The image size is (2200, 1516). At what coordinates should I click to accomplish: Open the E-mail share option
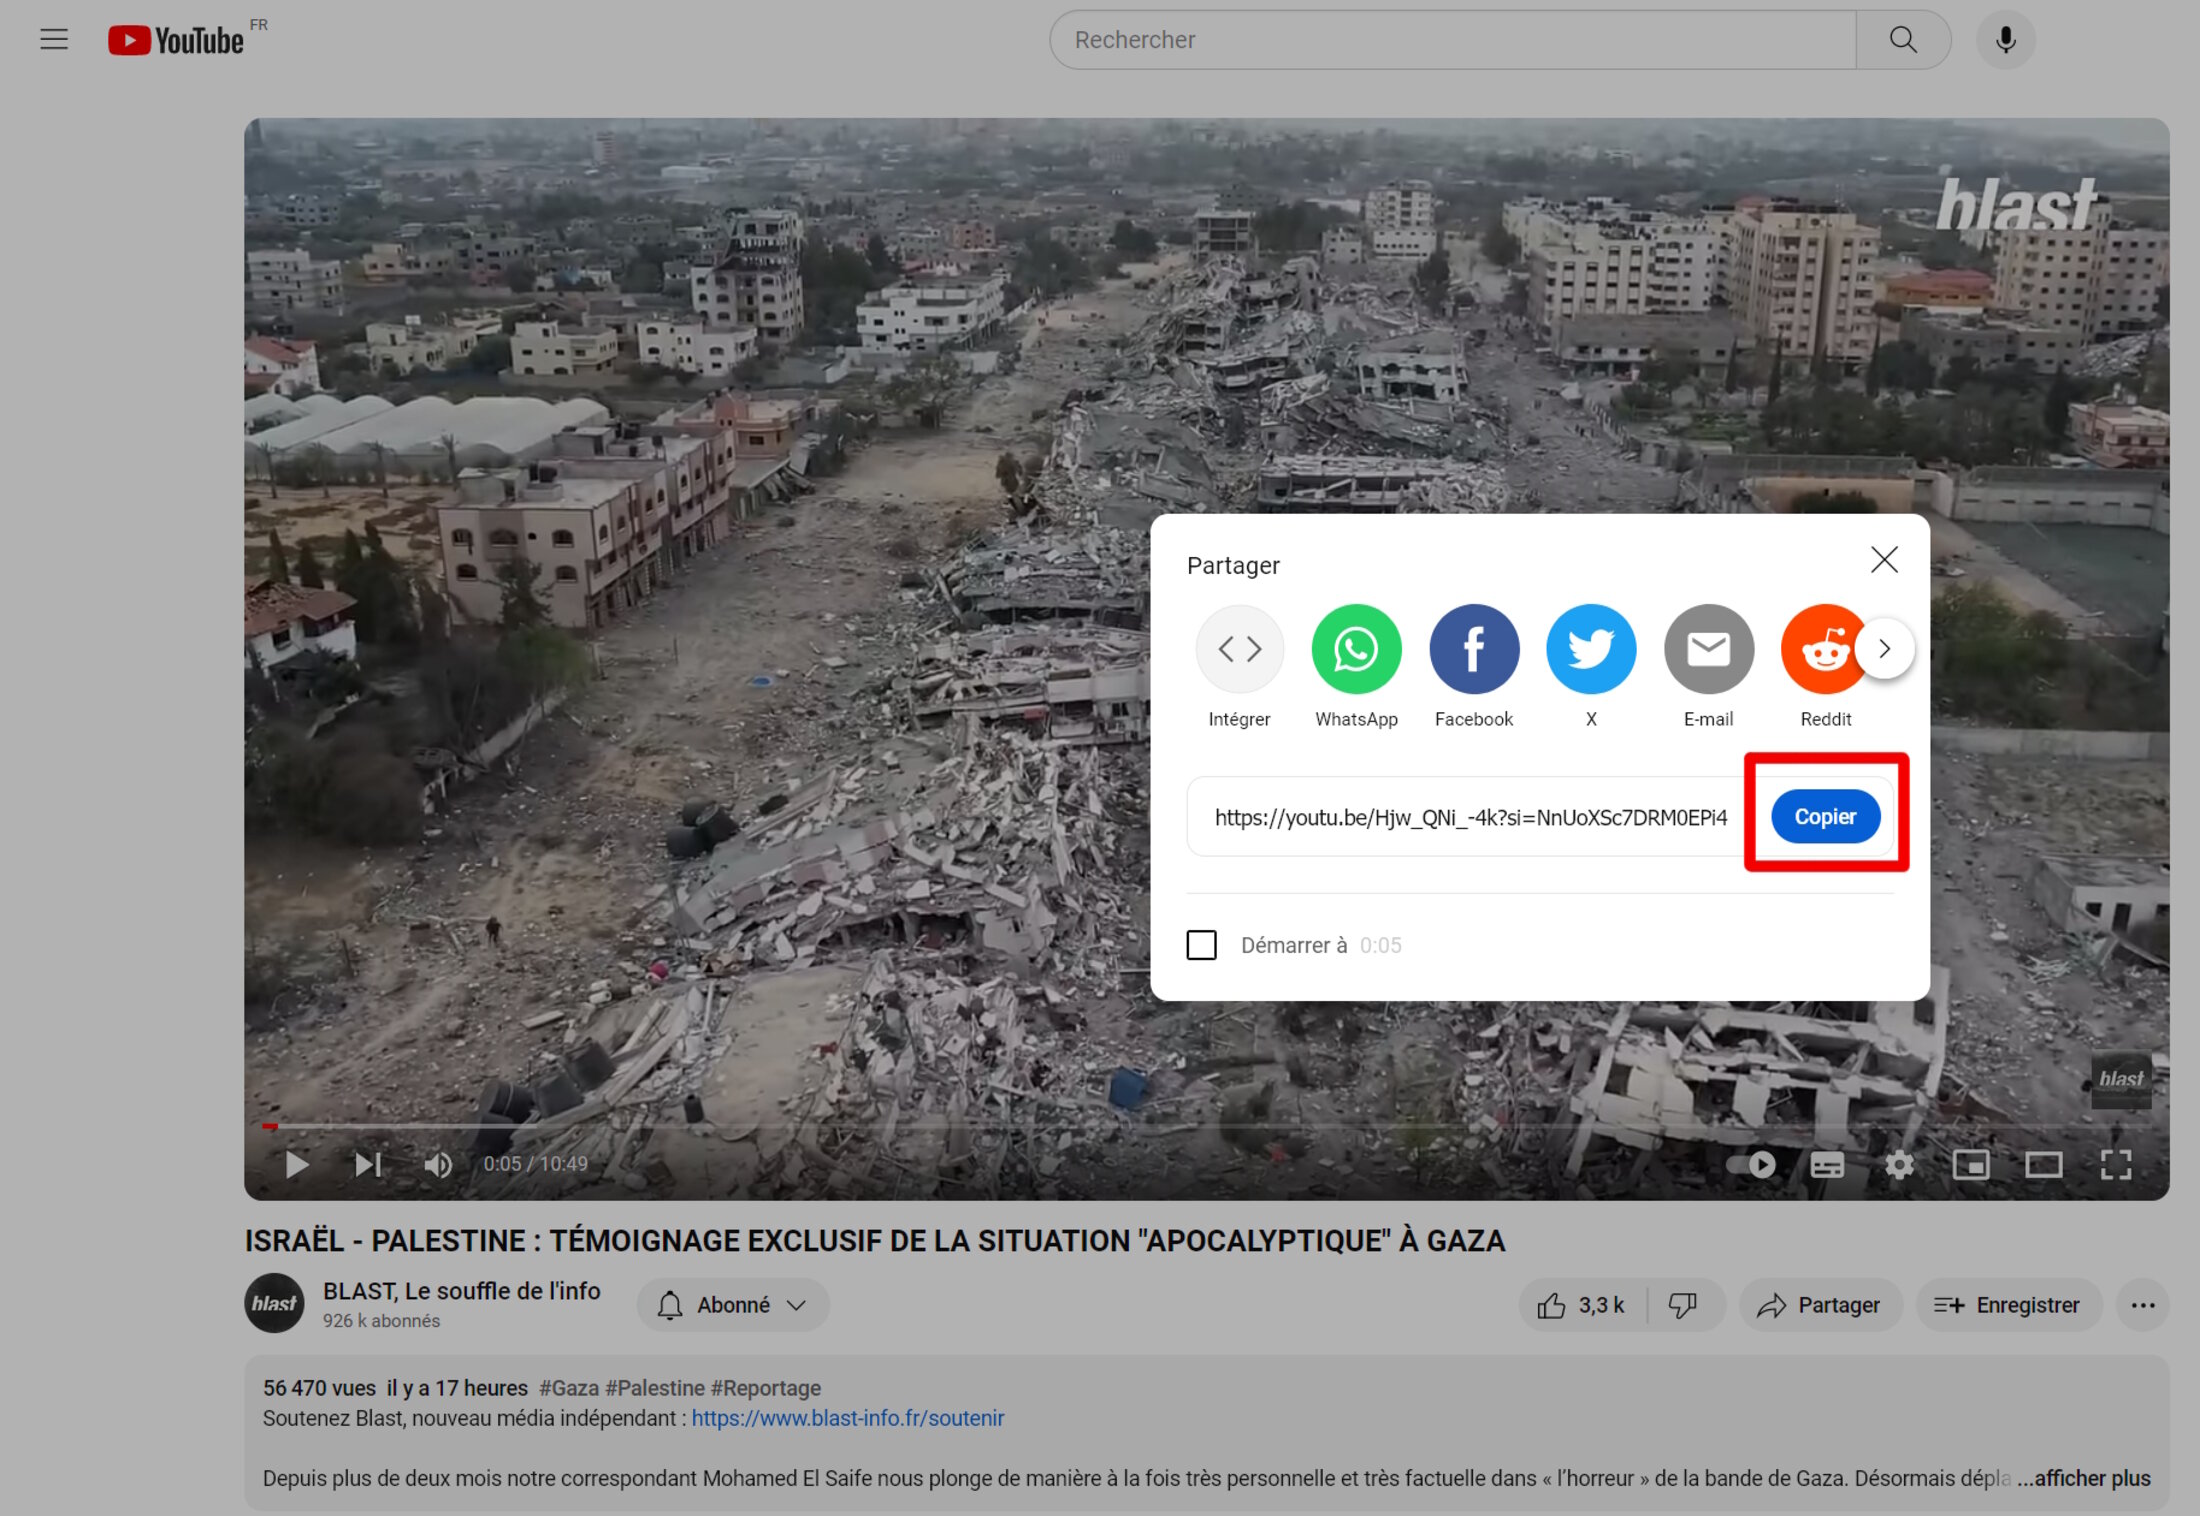pyautogui.click(x=1708, y=649)
